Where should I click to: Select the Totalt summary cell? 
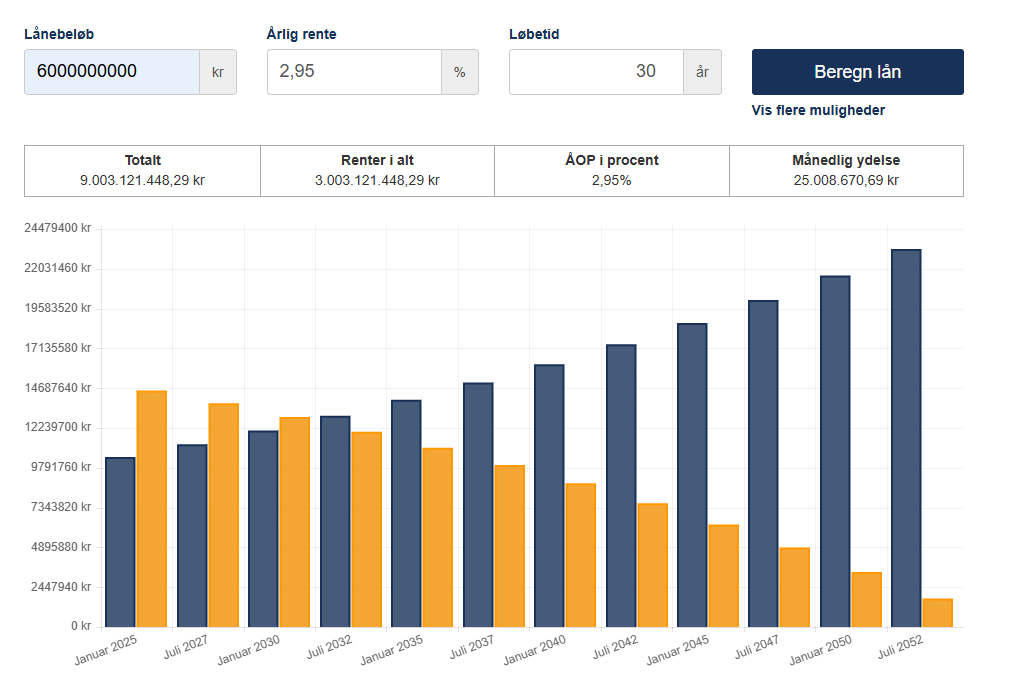pyautogui.click(x=142, y=171)
